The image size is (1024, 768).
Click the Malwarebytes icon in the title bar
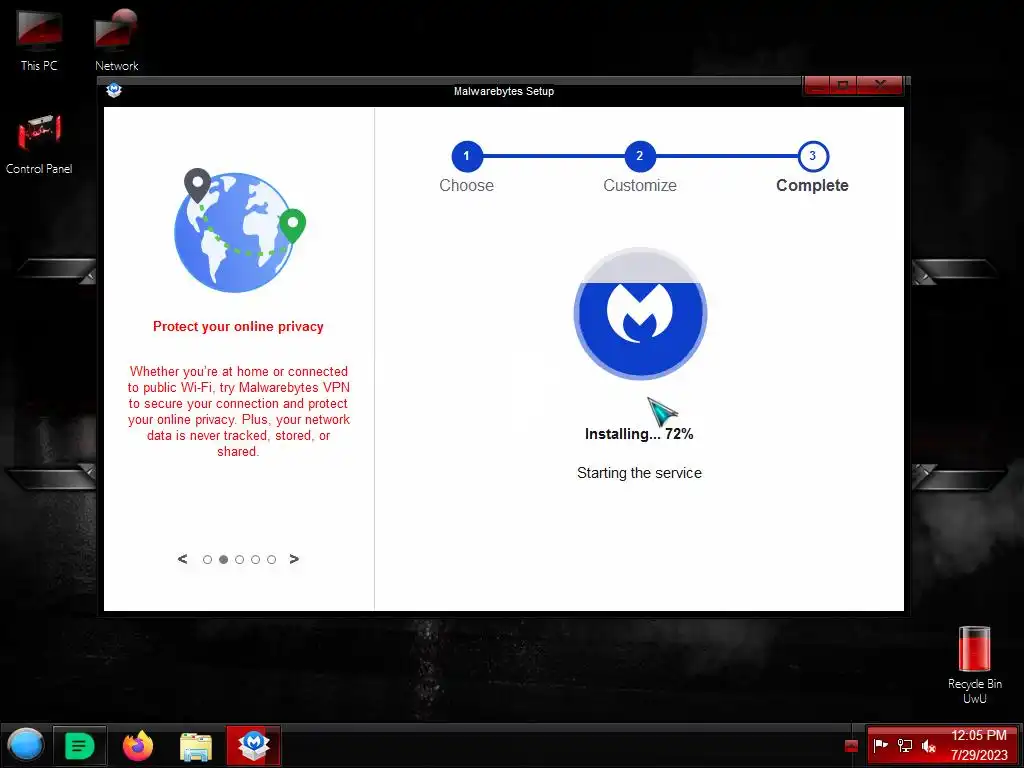[x=114, y=90]
